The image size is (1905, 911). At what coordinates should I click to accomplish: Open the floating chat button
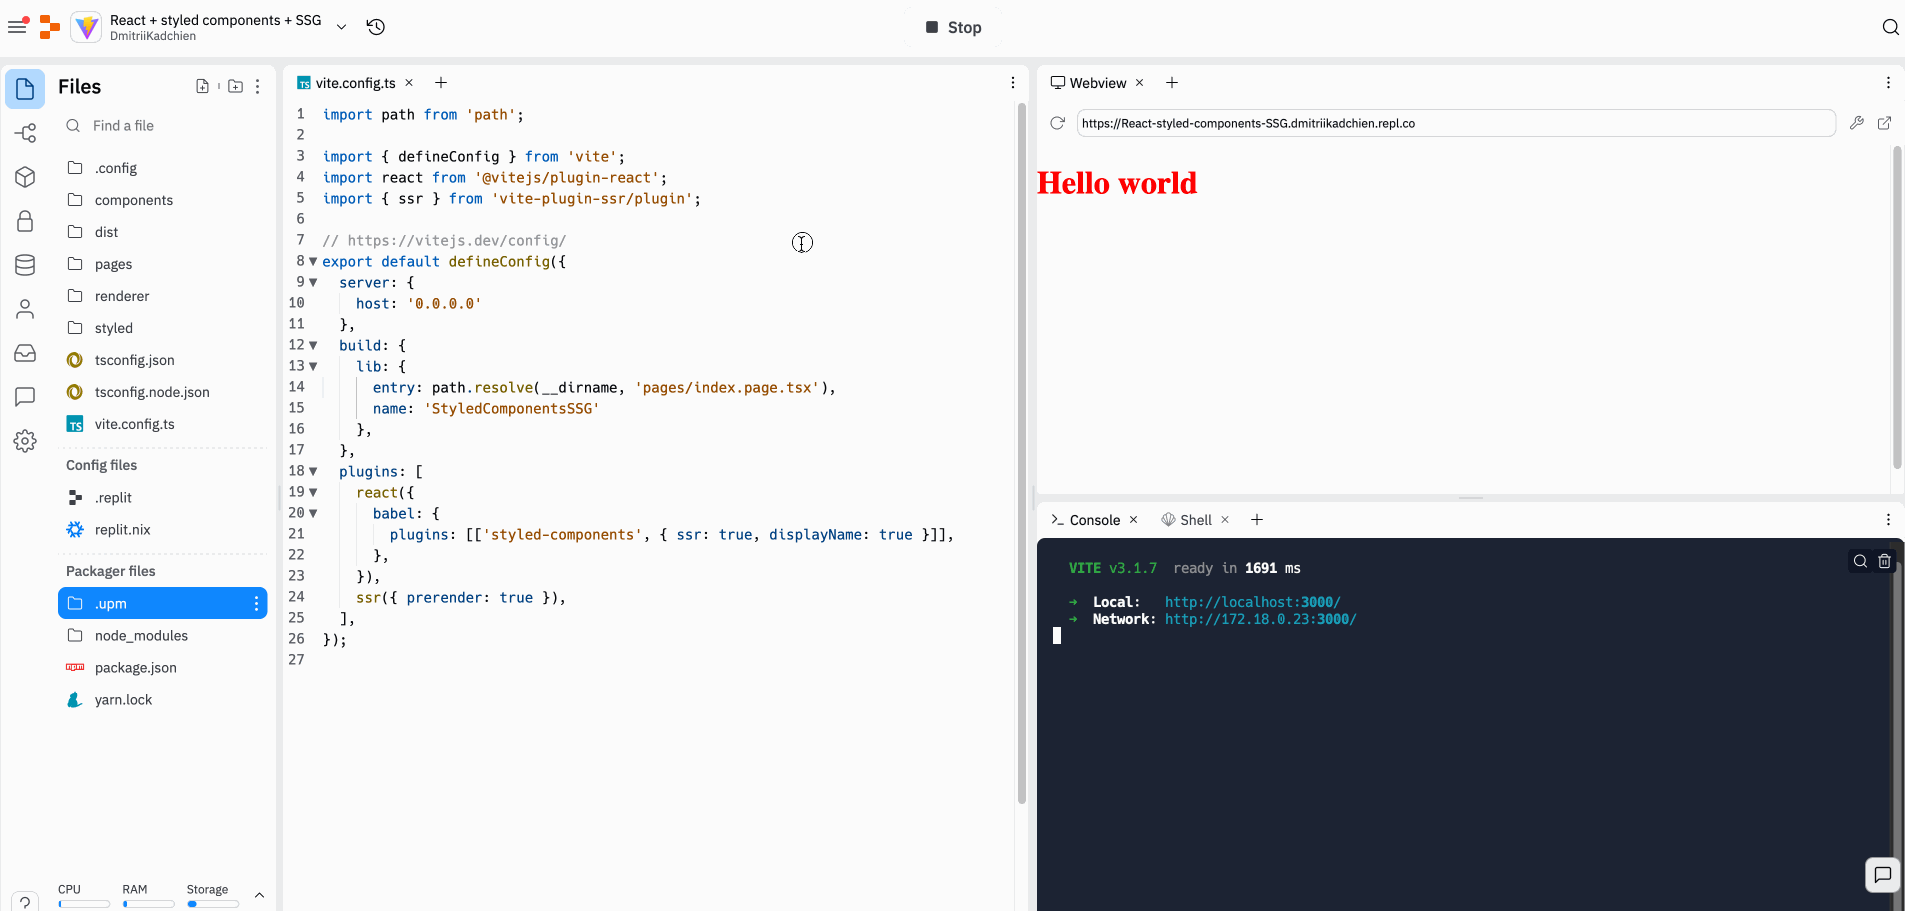(x=1882, y=875)
